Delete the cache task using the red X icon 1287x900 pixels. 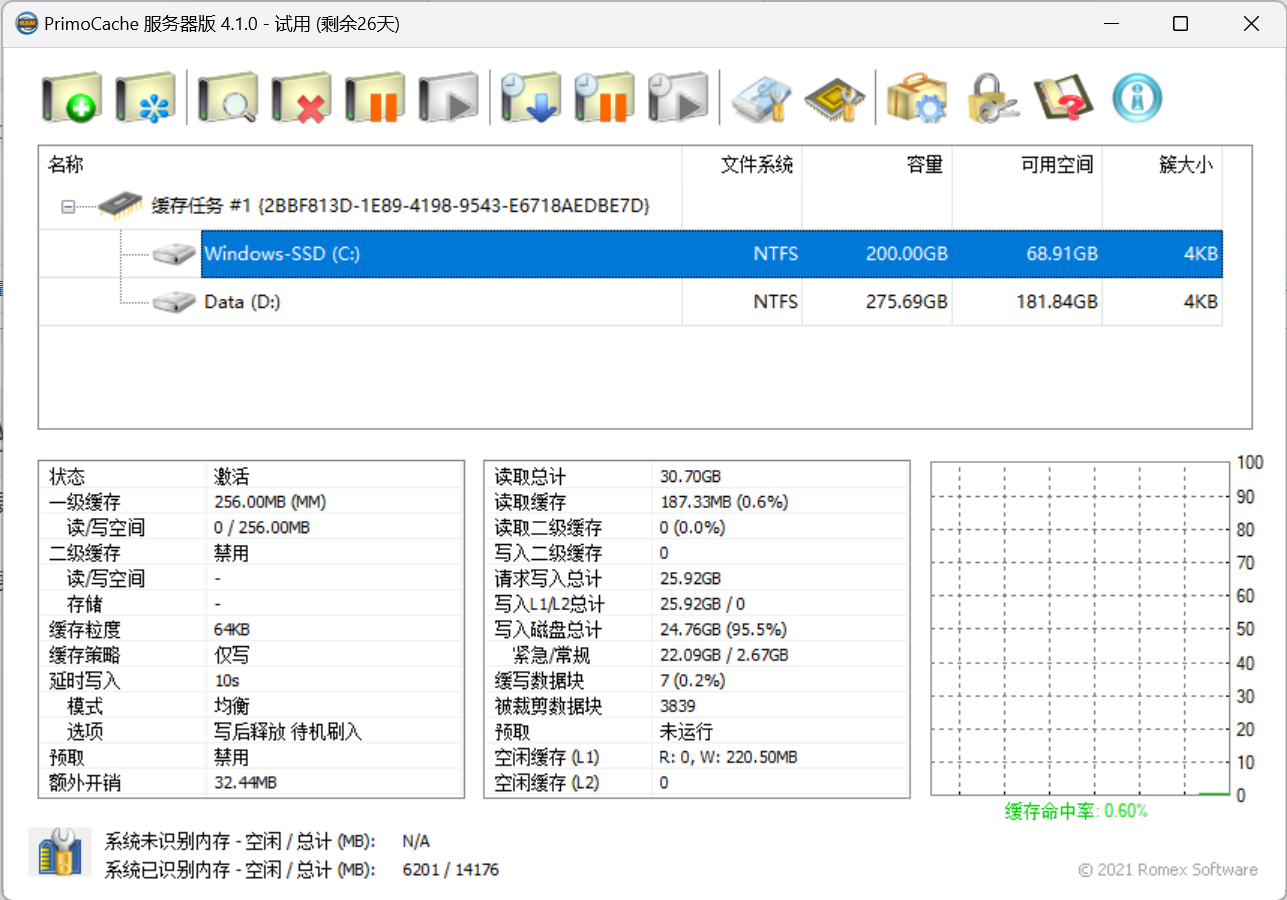(301, 98)
